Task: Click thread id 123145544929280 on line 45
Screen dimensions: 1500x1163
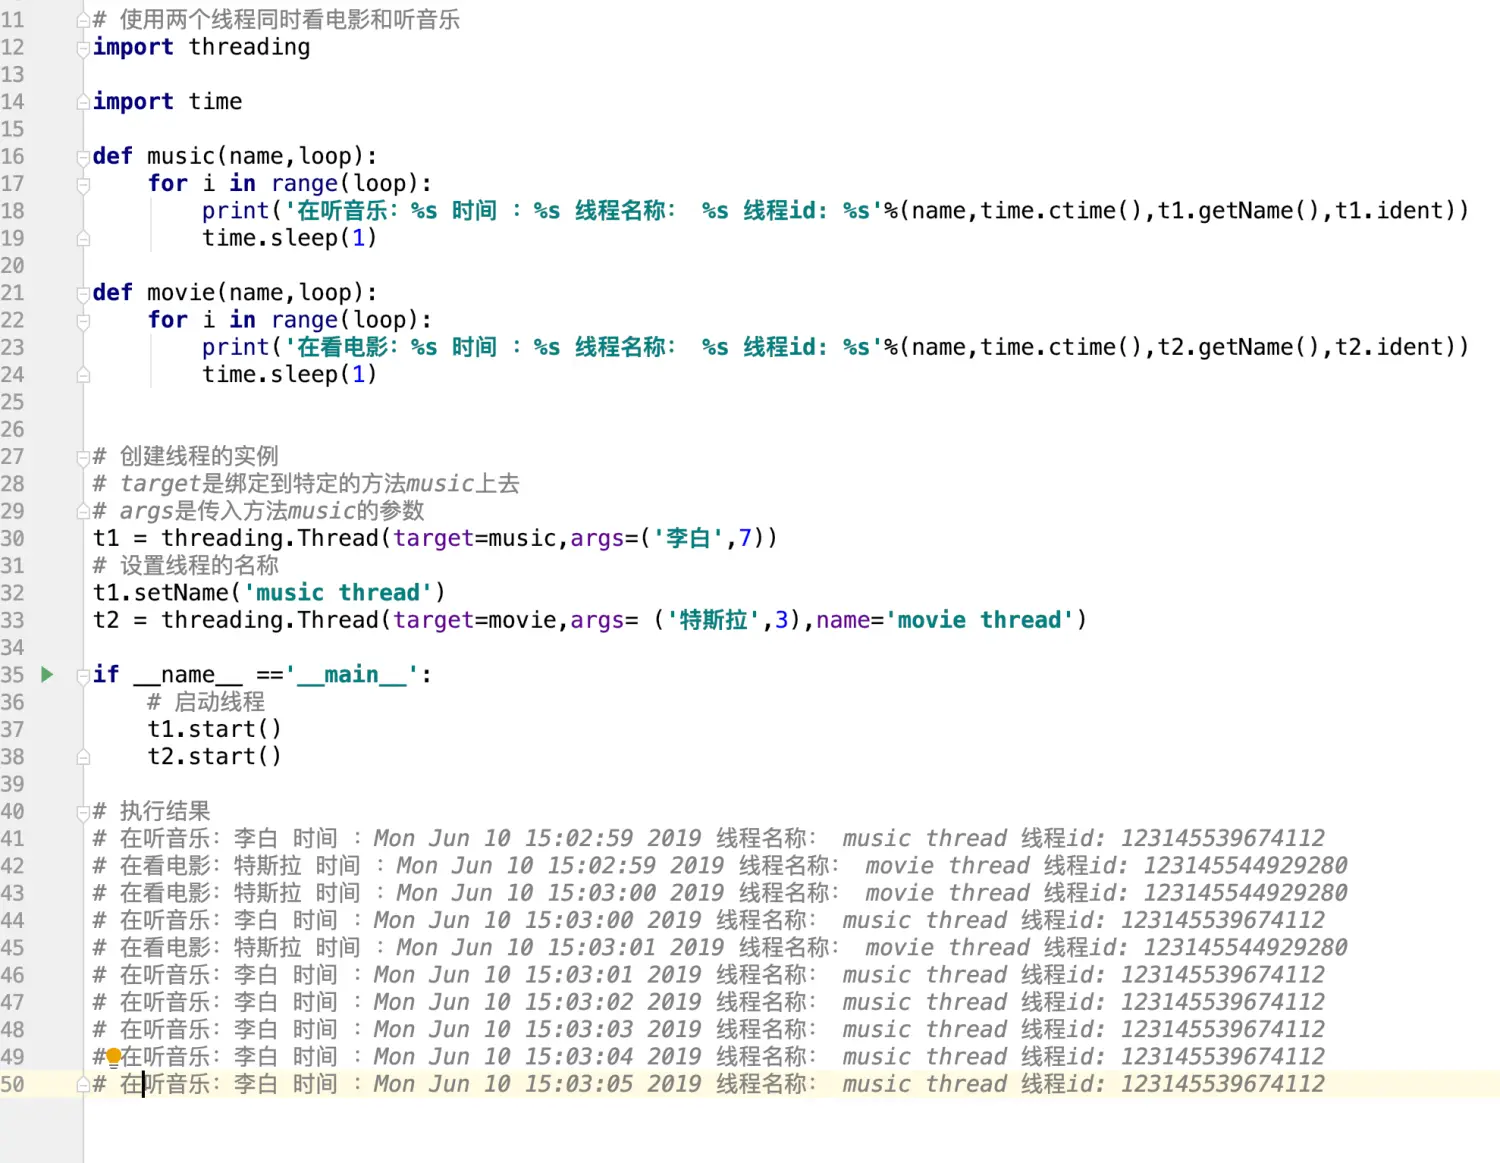Action: (x=1246, y=947)
